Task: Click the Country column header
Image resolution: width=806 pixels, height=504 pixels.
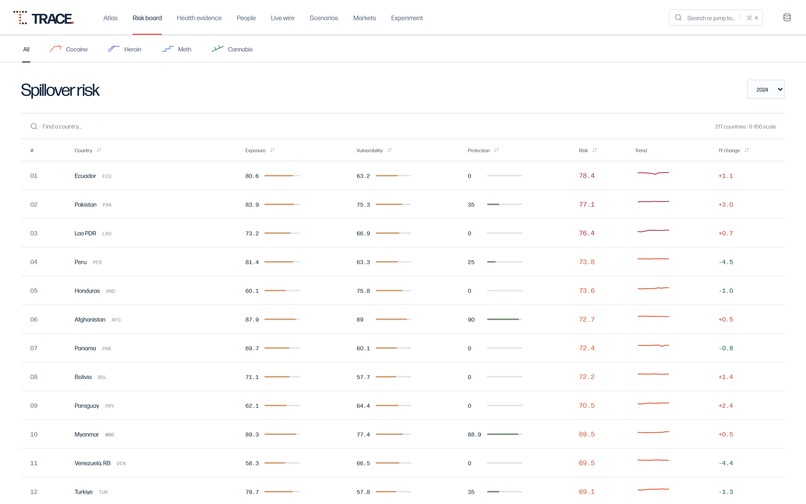Action: coord(83,150)
